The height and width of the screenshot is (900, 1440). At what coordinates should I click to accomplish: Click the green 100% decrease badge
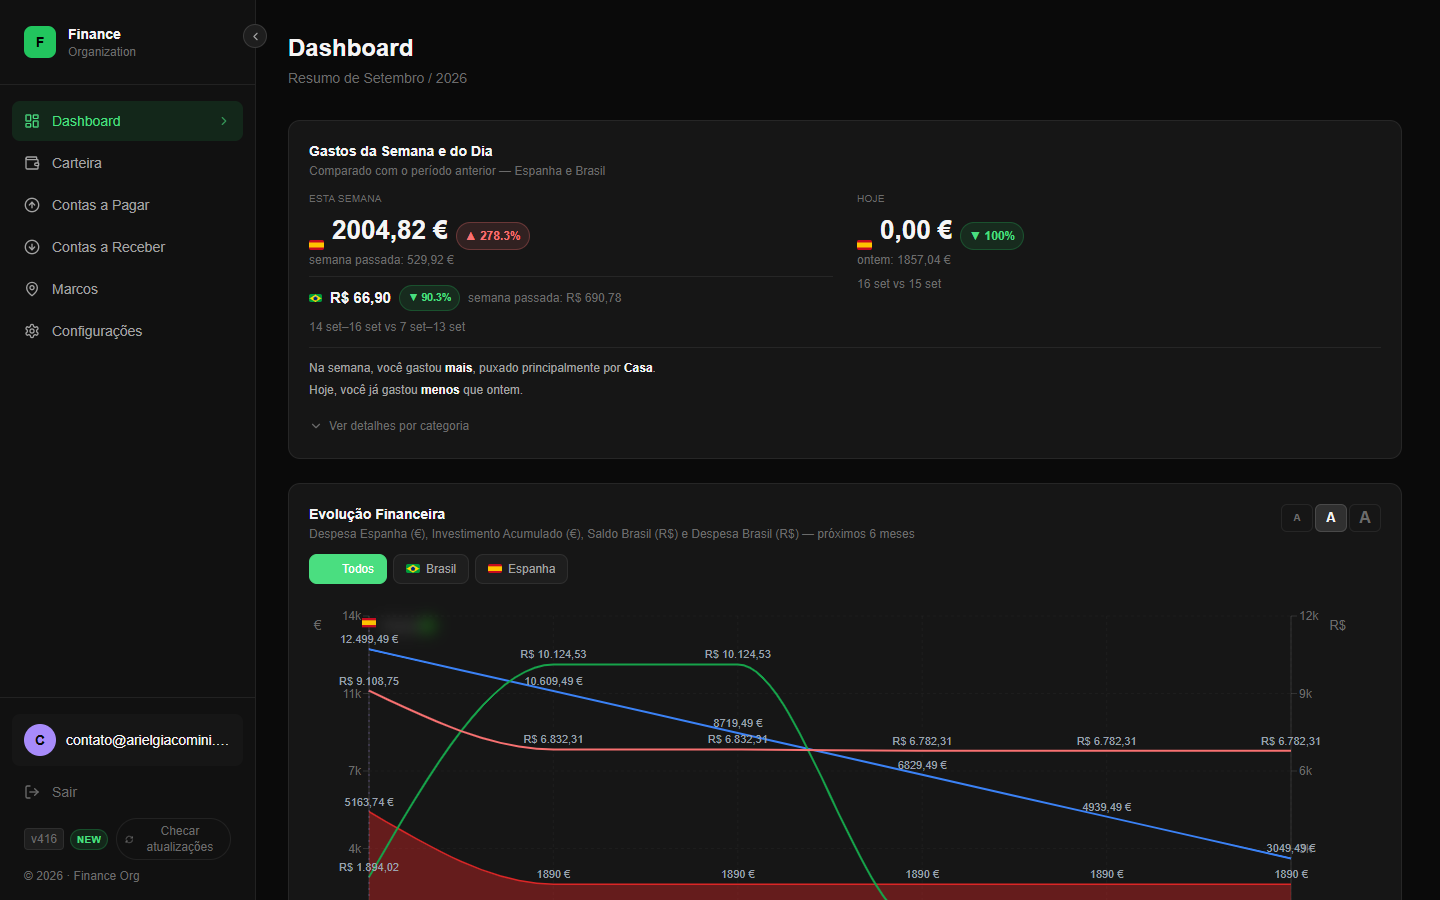pos(992,236)
